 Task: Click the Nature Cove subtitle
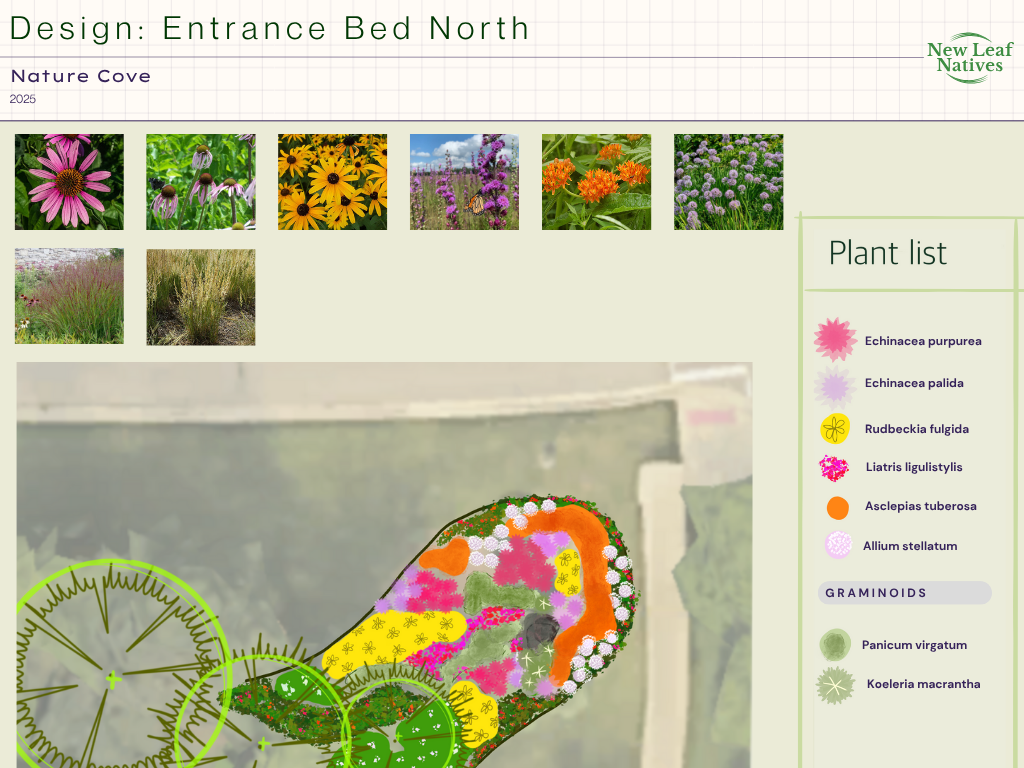[81, 76]
